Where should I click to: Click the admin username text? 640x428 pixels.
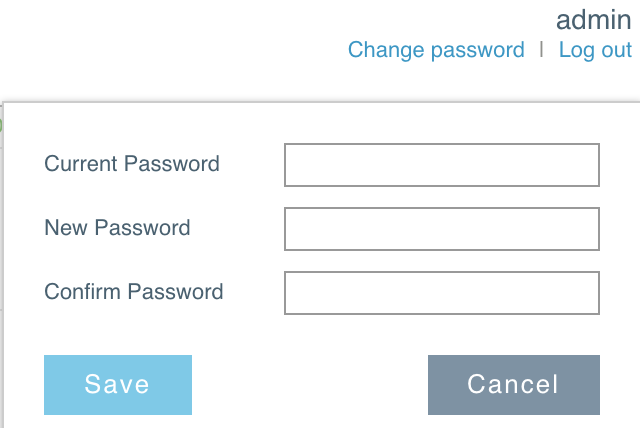coord(593,20)
